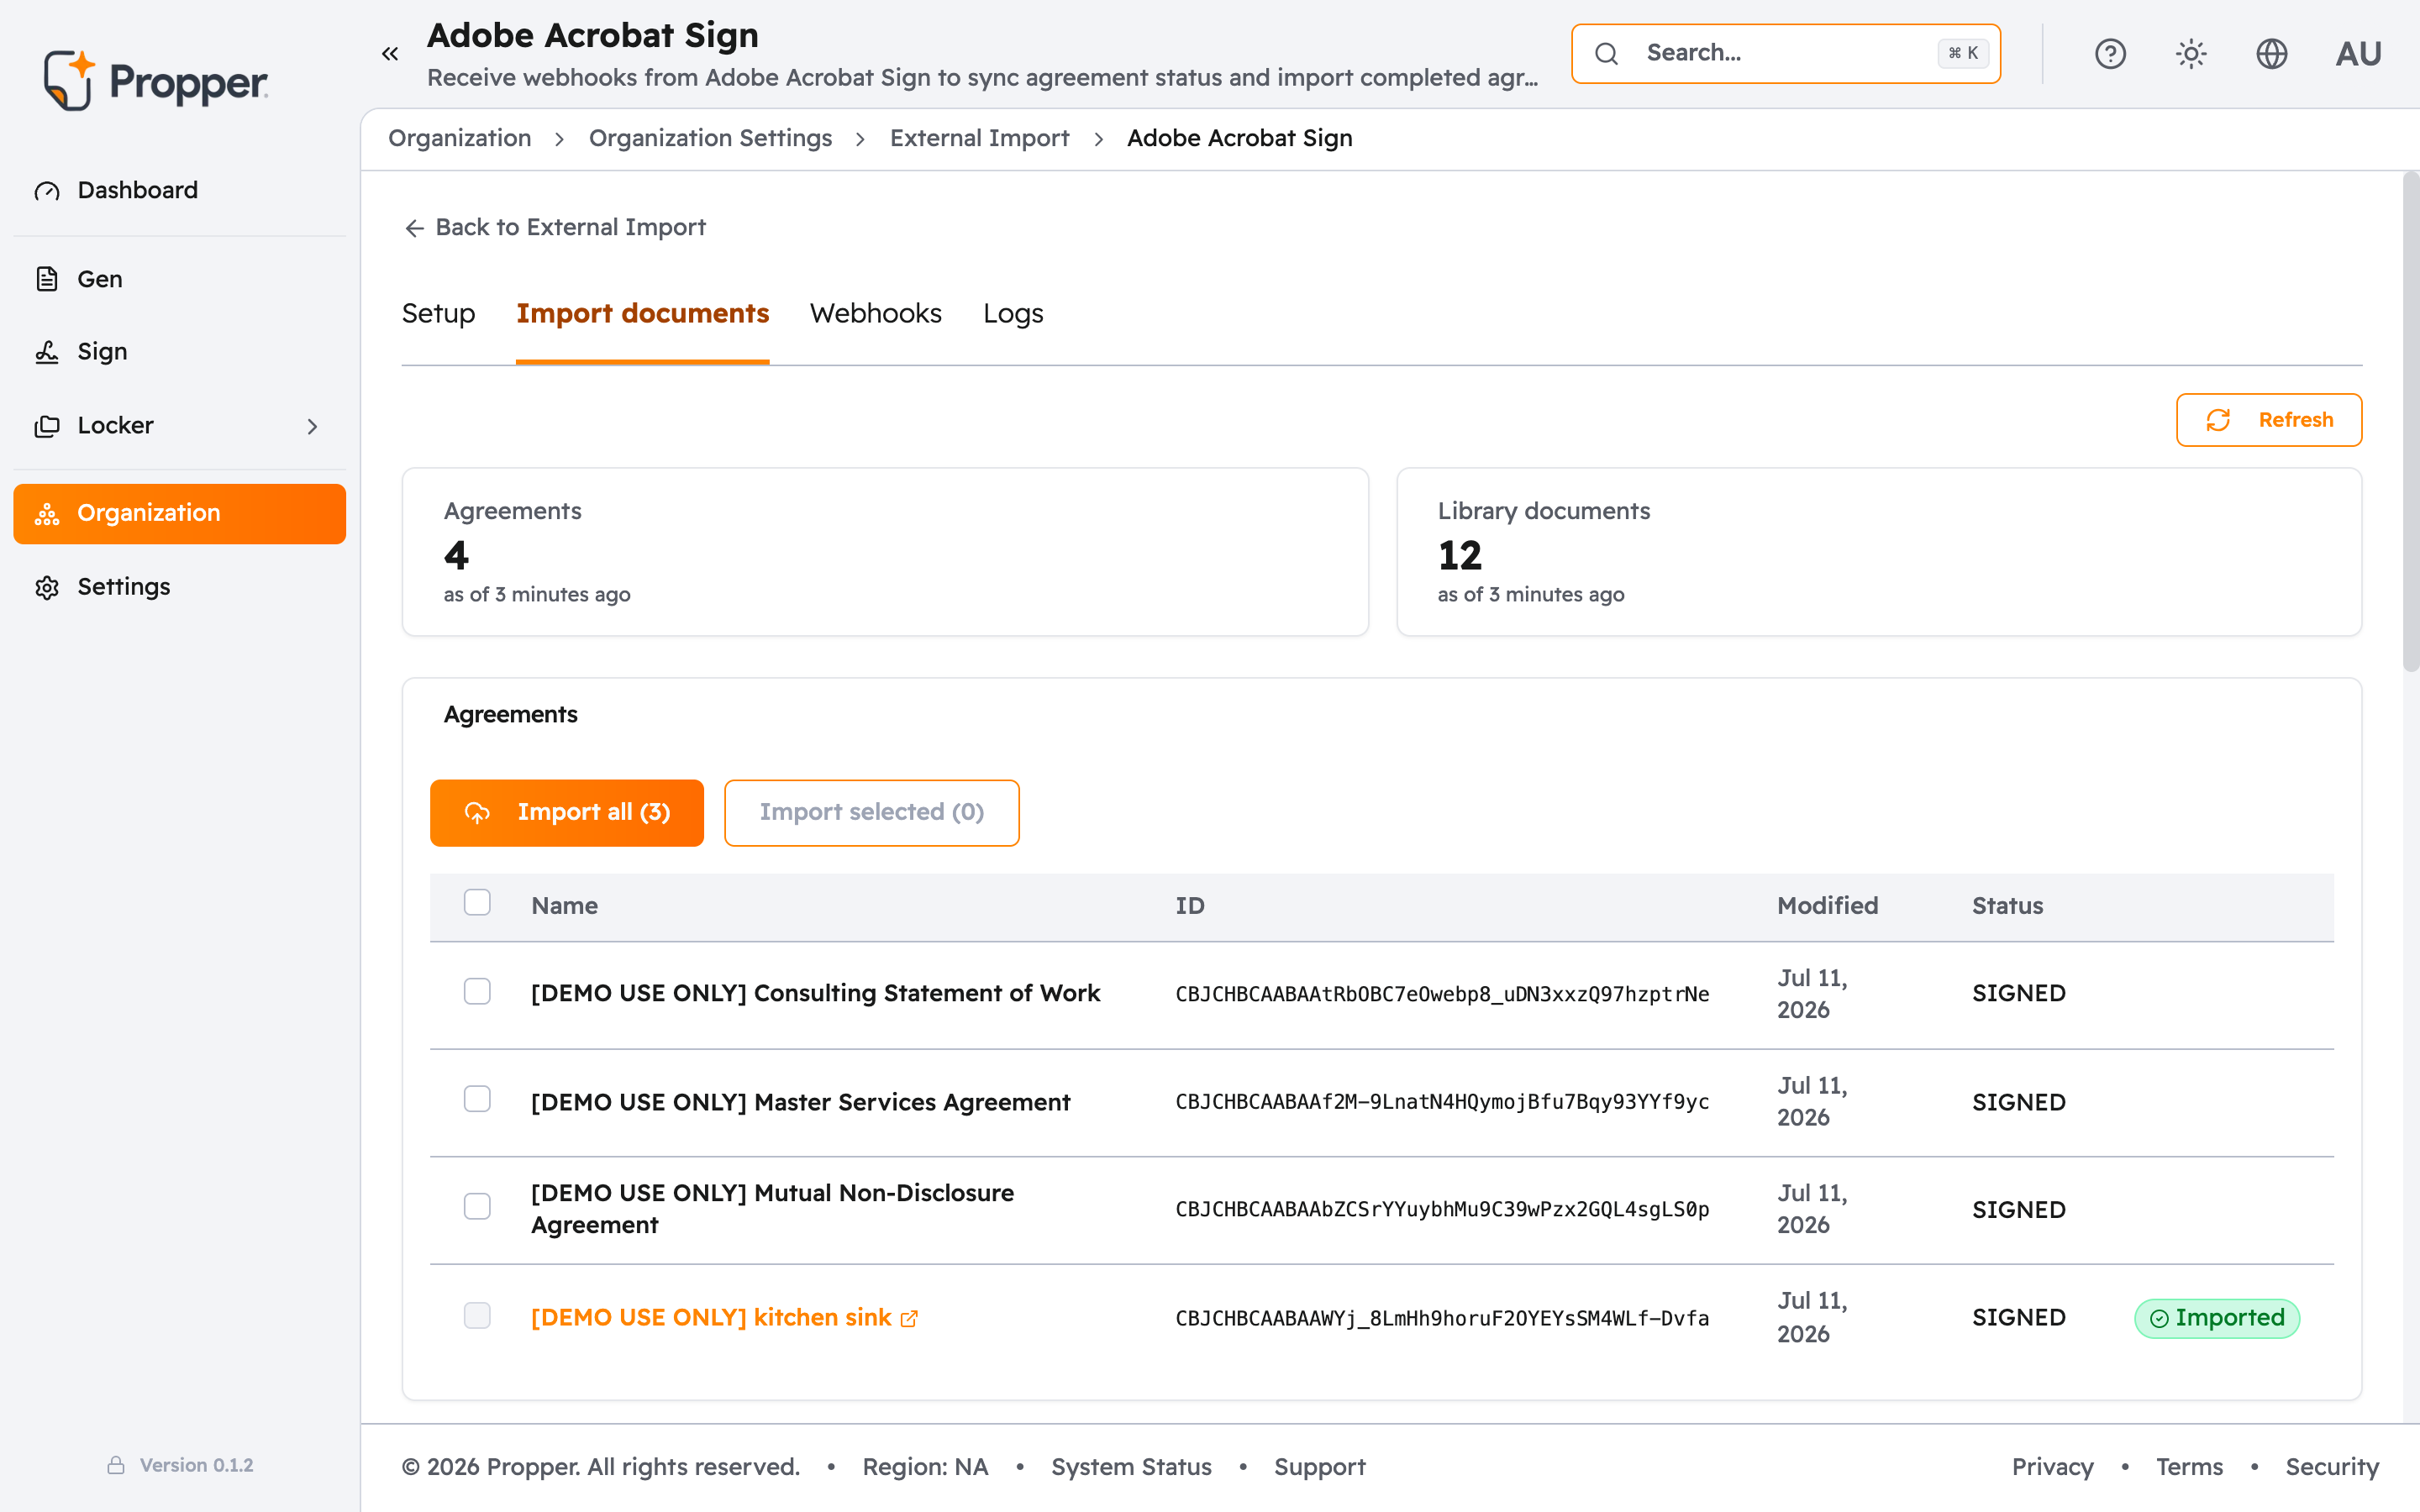Switch to the Setup tab
The image size is (2420, 1512).
[x=438, y=314]
